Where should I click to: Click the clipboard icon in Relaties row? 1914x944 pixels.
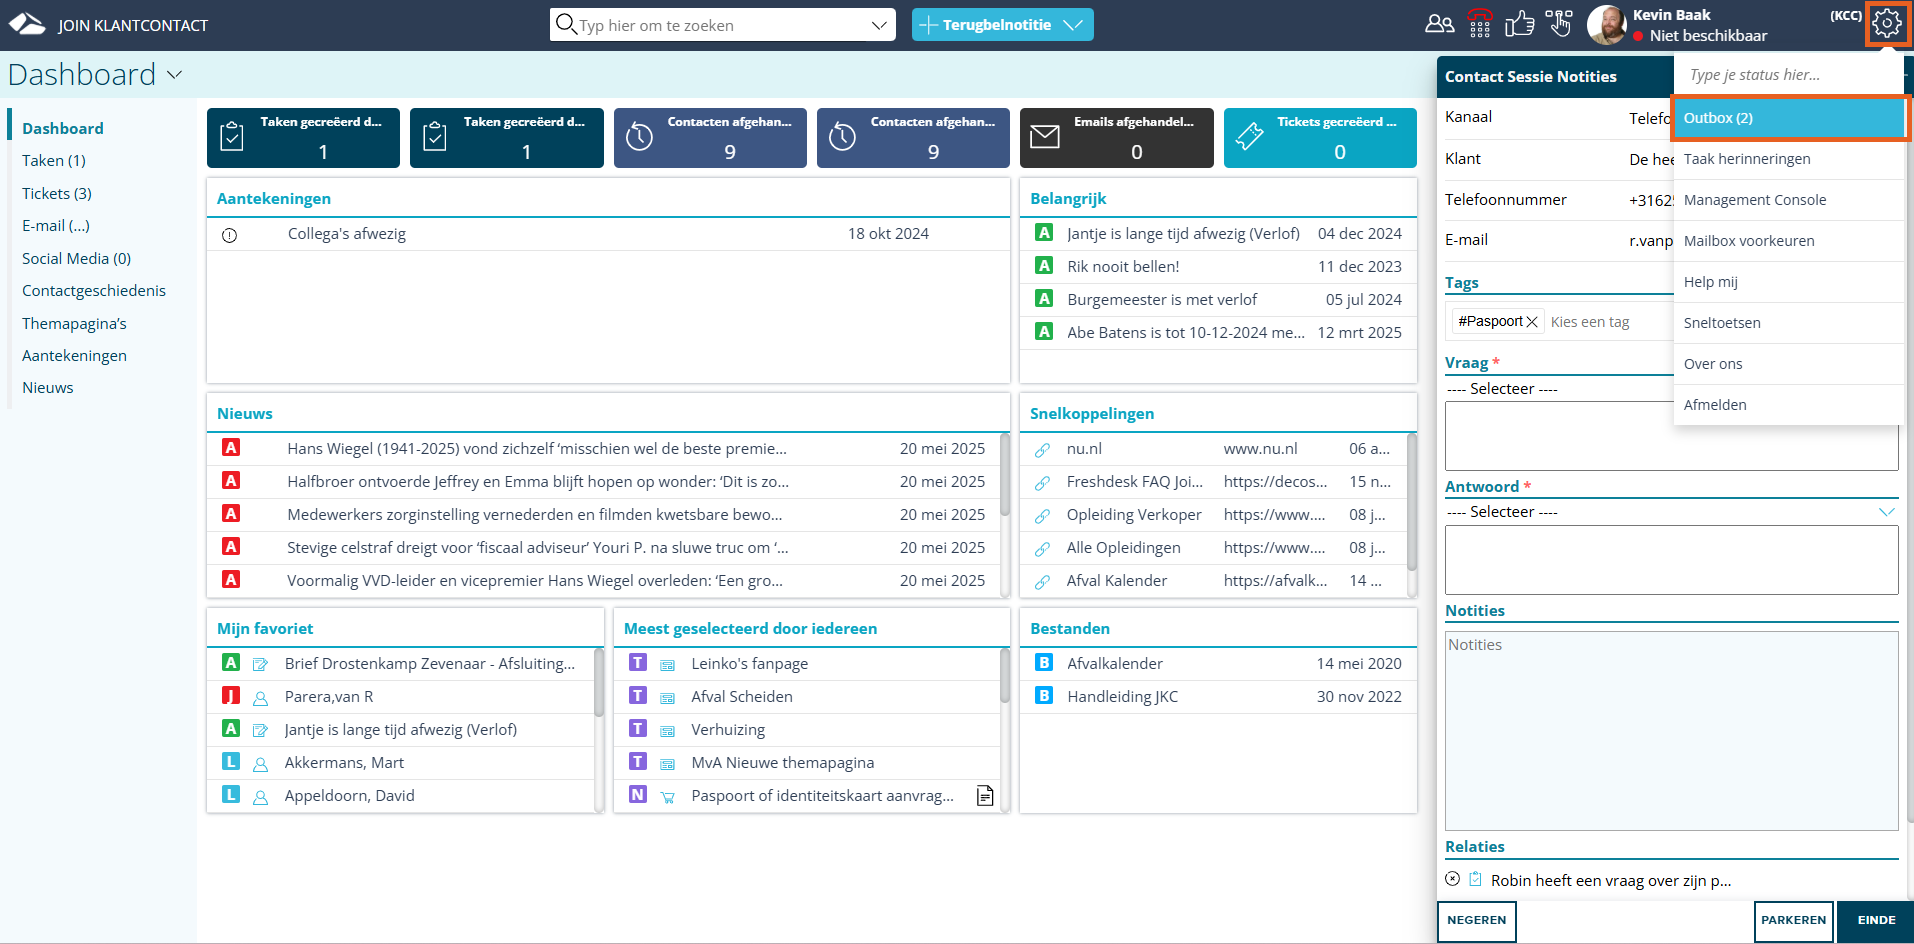(1475, 879)
